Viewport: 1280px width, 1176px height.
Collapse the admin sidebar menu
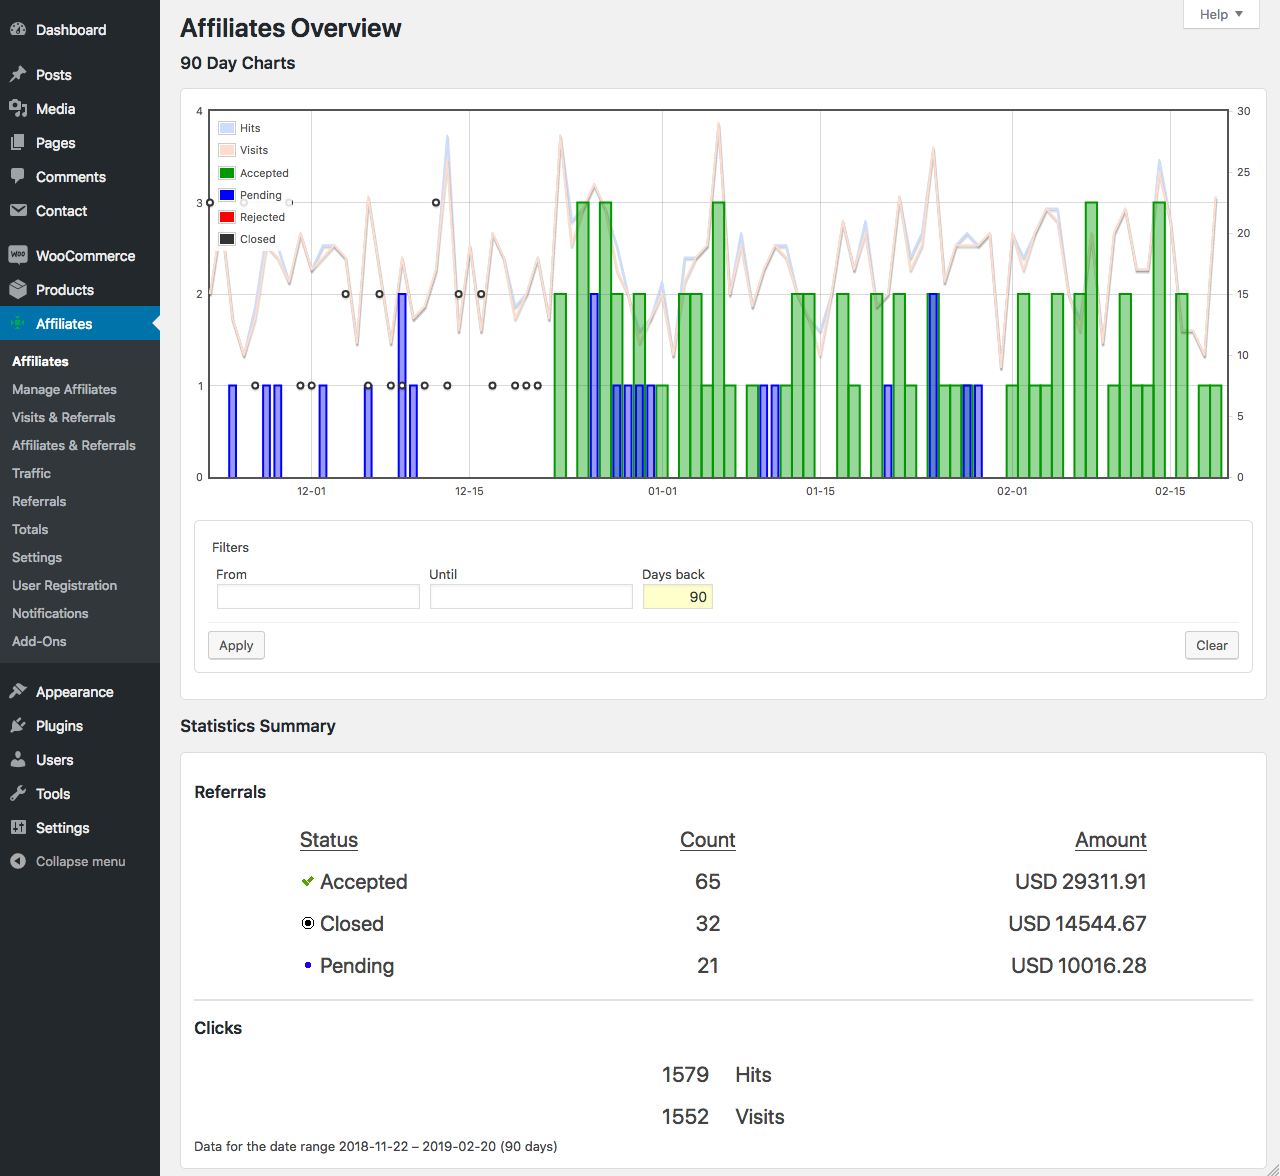pyautogui.click(x=80, y=861)
